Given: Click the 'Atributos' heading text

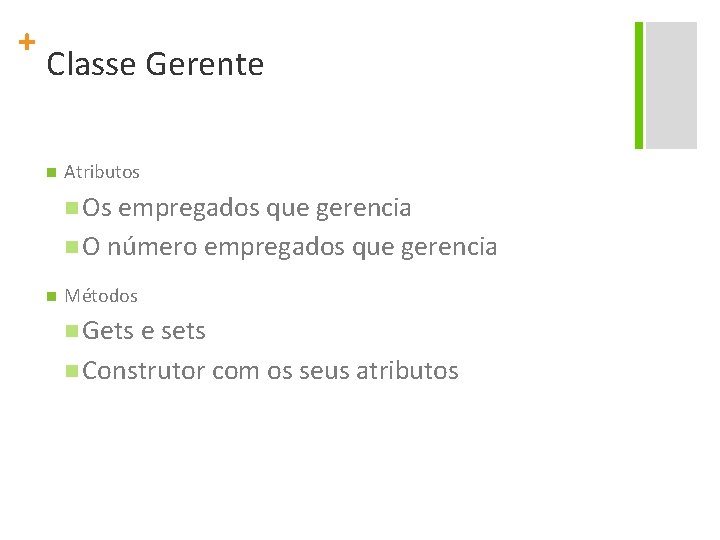Looking at the screenshot, I should (x=102, y=172).
